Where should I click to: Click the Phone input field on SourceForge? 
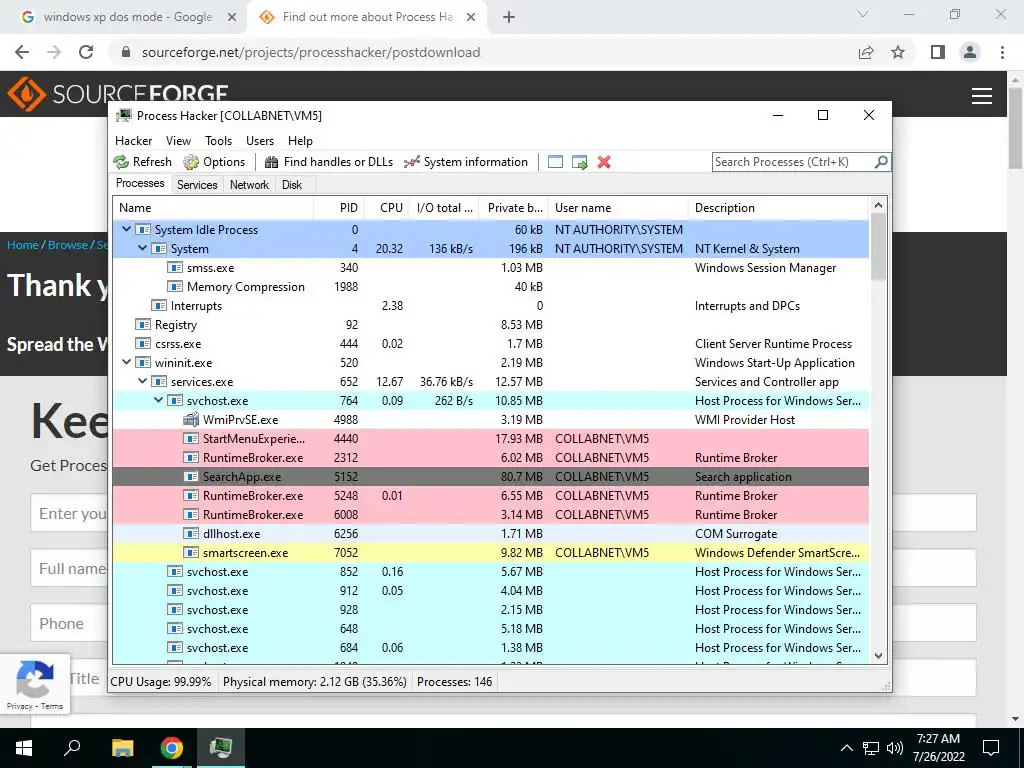pyautogui.click(x=69, y=623)
